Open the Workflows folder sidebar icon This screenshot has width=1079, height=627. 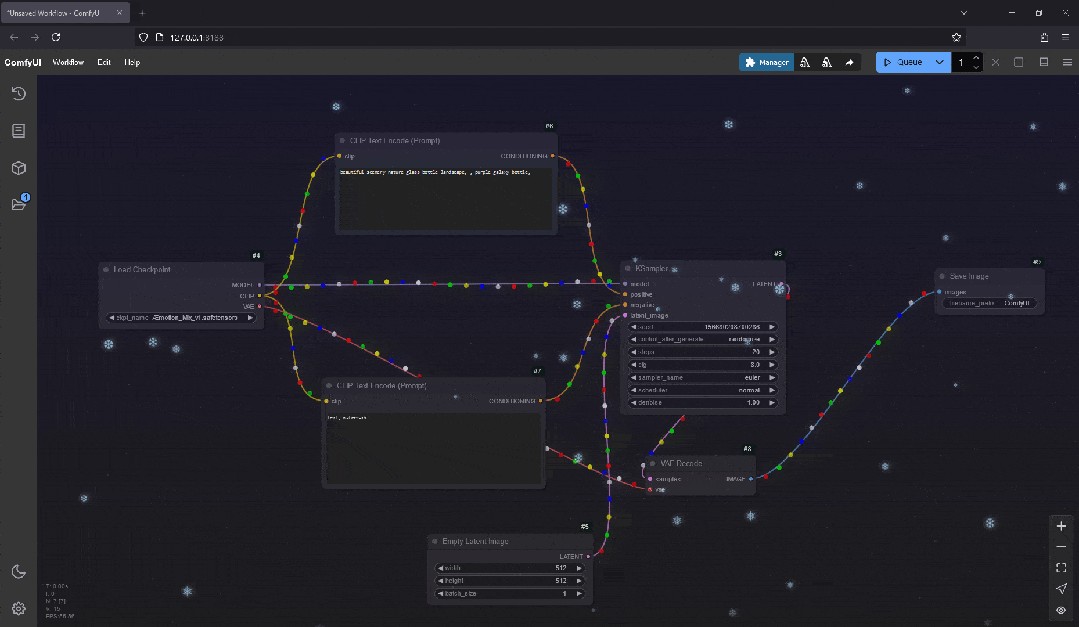click(x=19, y=204)
